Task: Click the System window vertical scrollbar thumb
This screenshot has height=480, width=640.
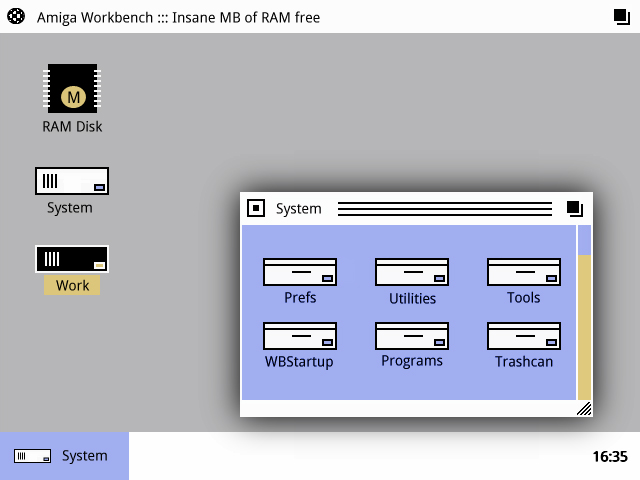Action: [584, 327]
